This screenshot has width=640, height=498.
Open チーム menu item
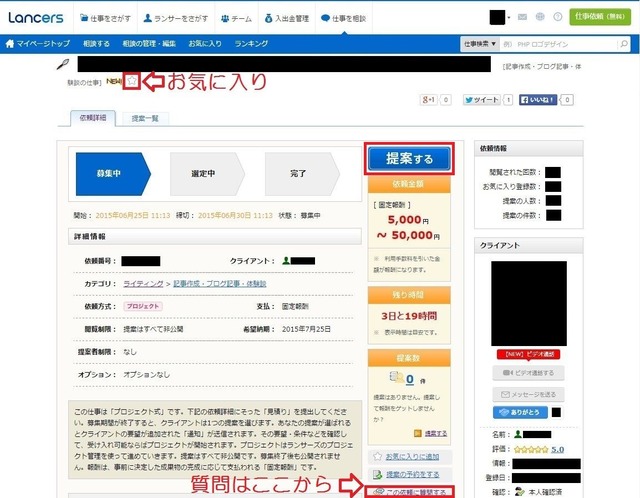pyautogui.click(x=236, y=18)
